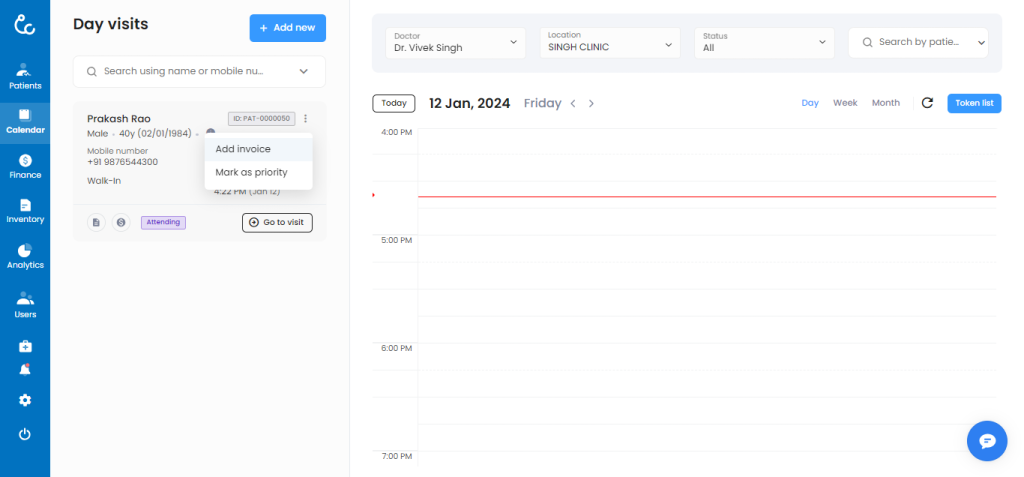The height and width of the screenshot is (477, 1024).
Task: Open settings via the gear icon
Action: [x=25, y=400]
